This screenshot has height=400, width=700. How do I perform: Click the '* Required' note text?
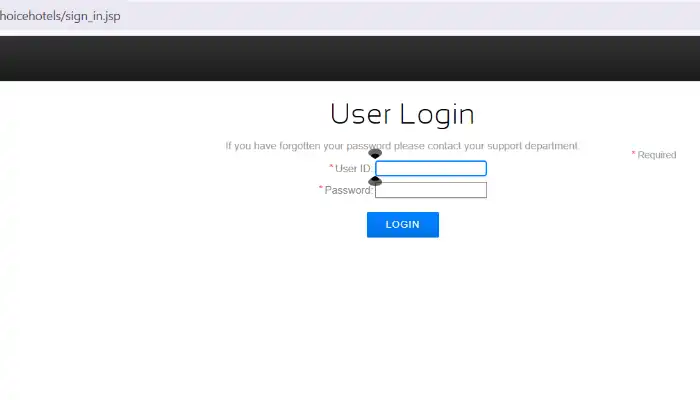654,155
